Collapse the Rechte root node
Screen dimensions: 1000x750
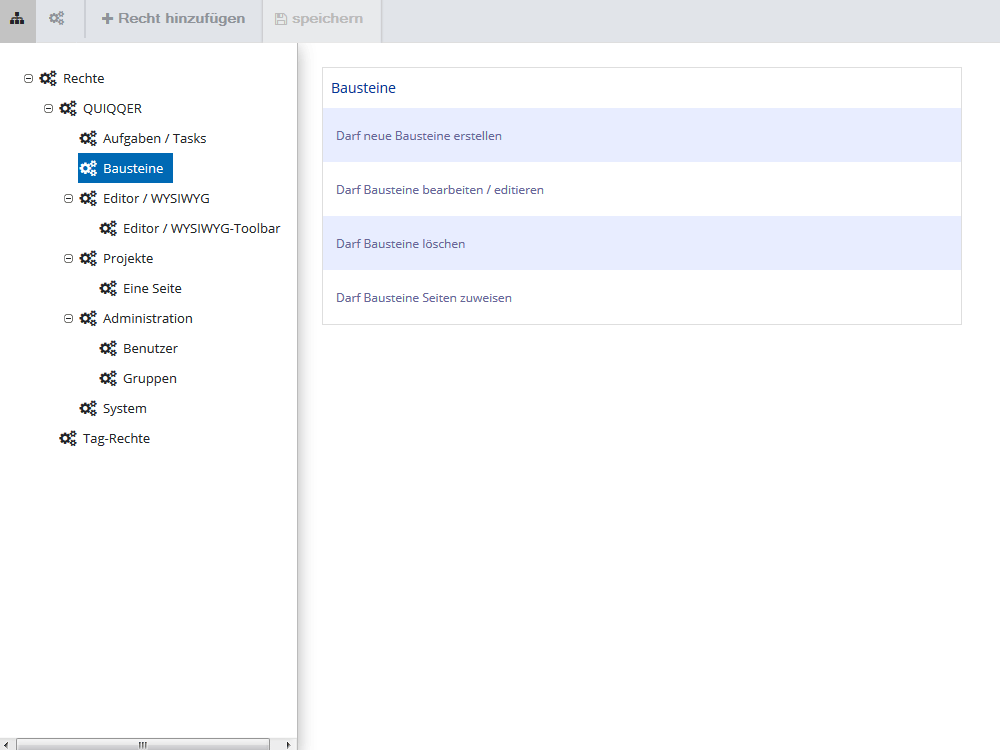click(28, 78)
